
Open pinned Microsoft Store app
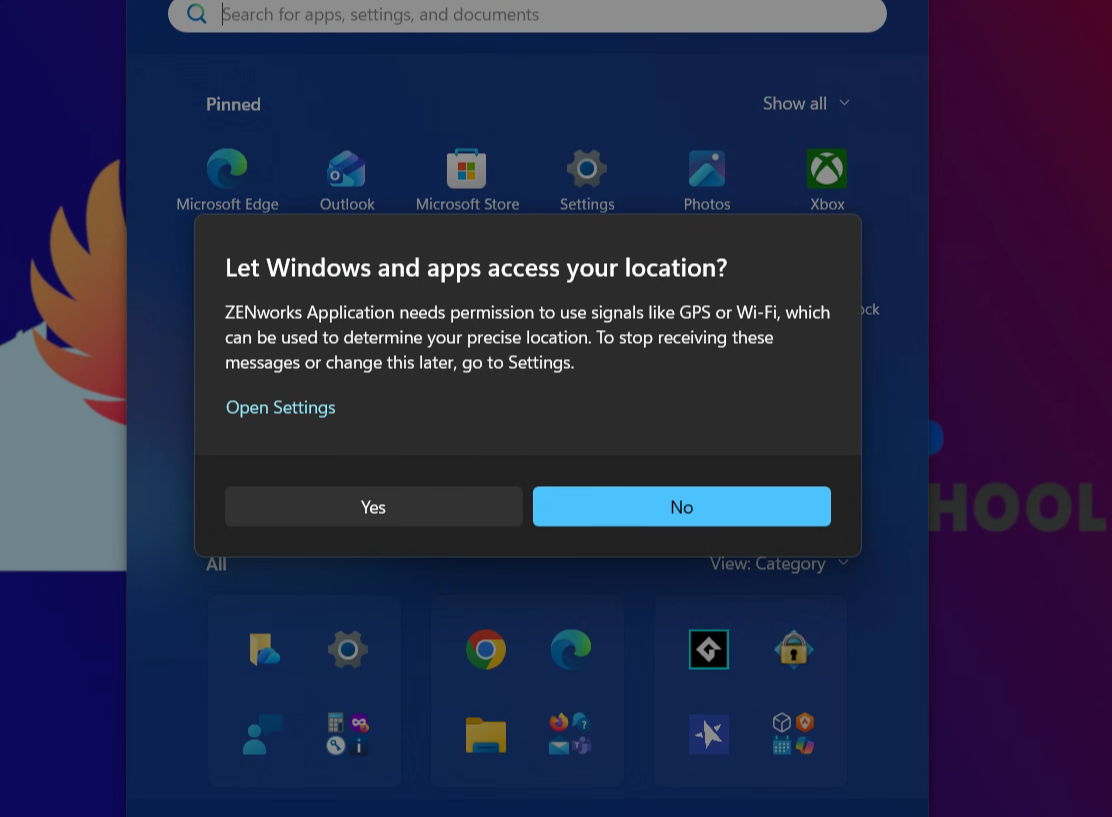coord(467,180)
